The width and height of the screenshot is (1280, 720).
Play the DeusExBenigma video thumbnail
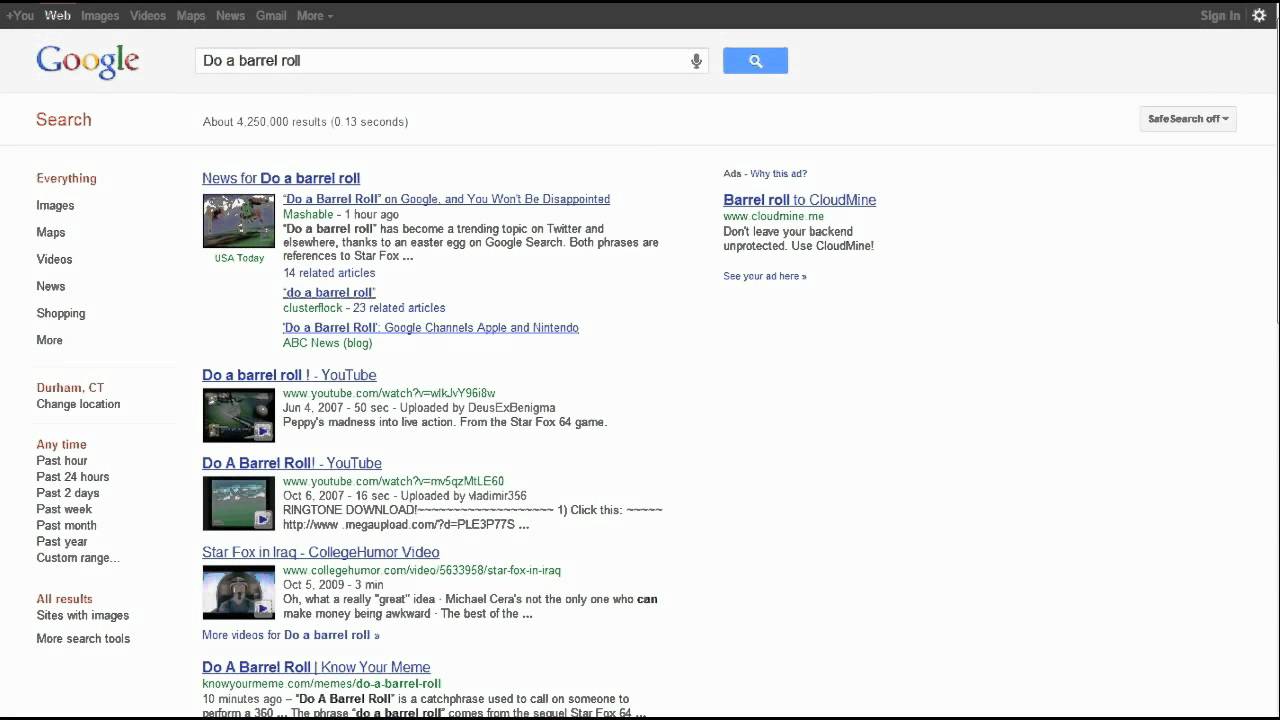(239, 415)
